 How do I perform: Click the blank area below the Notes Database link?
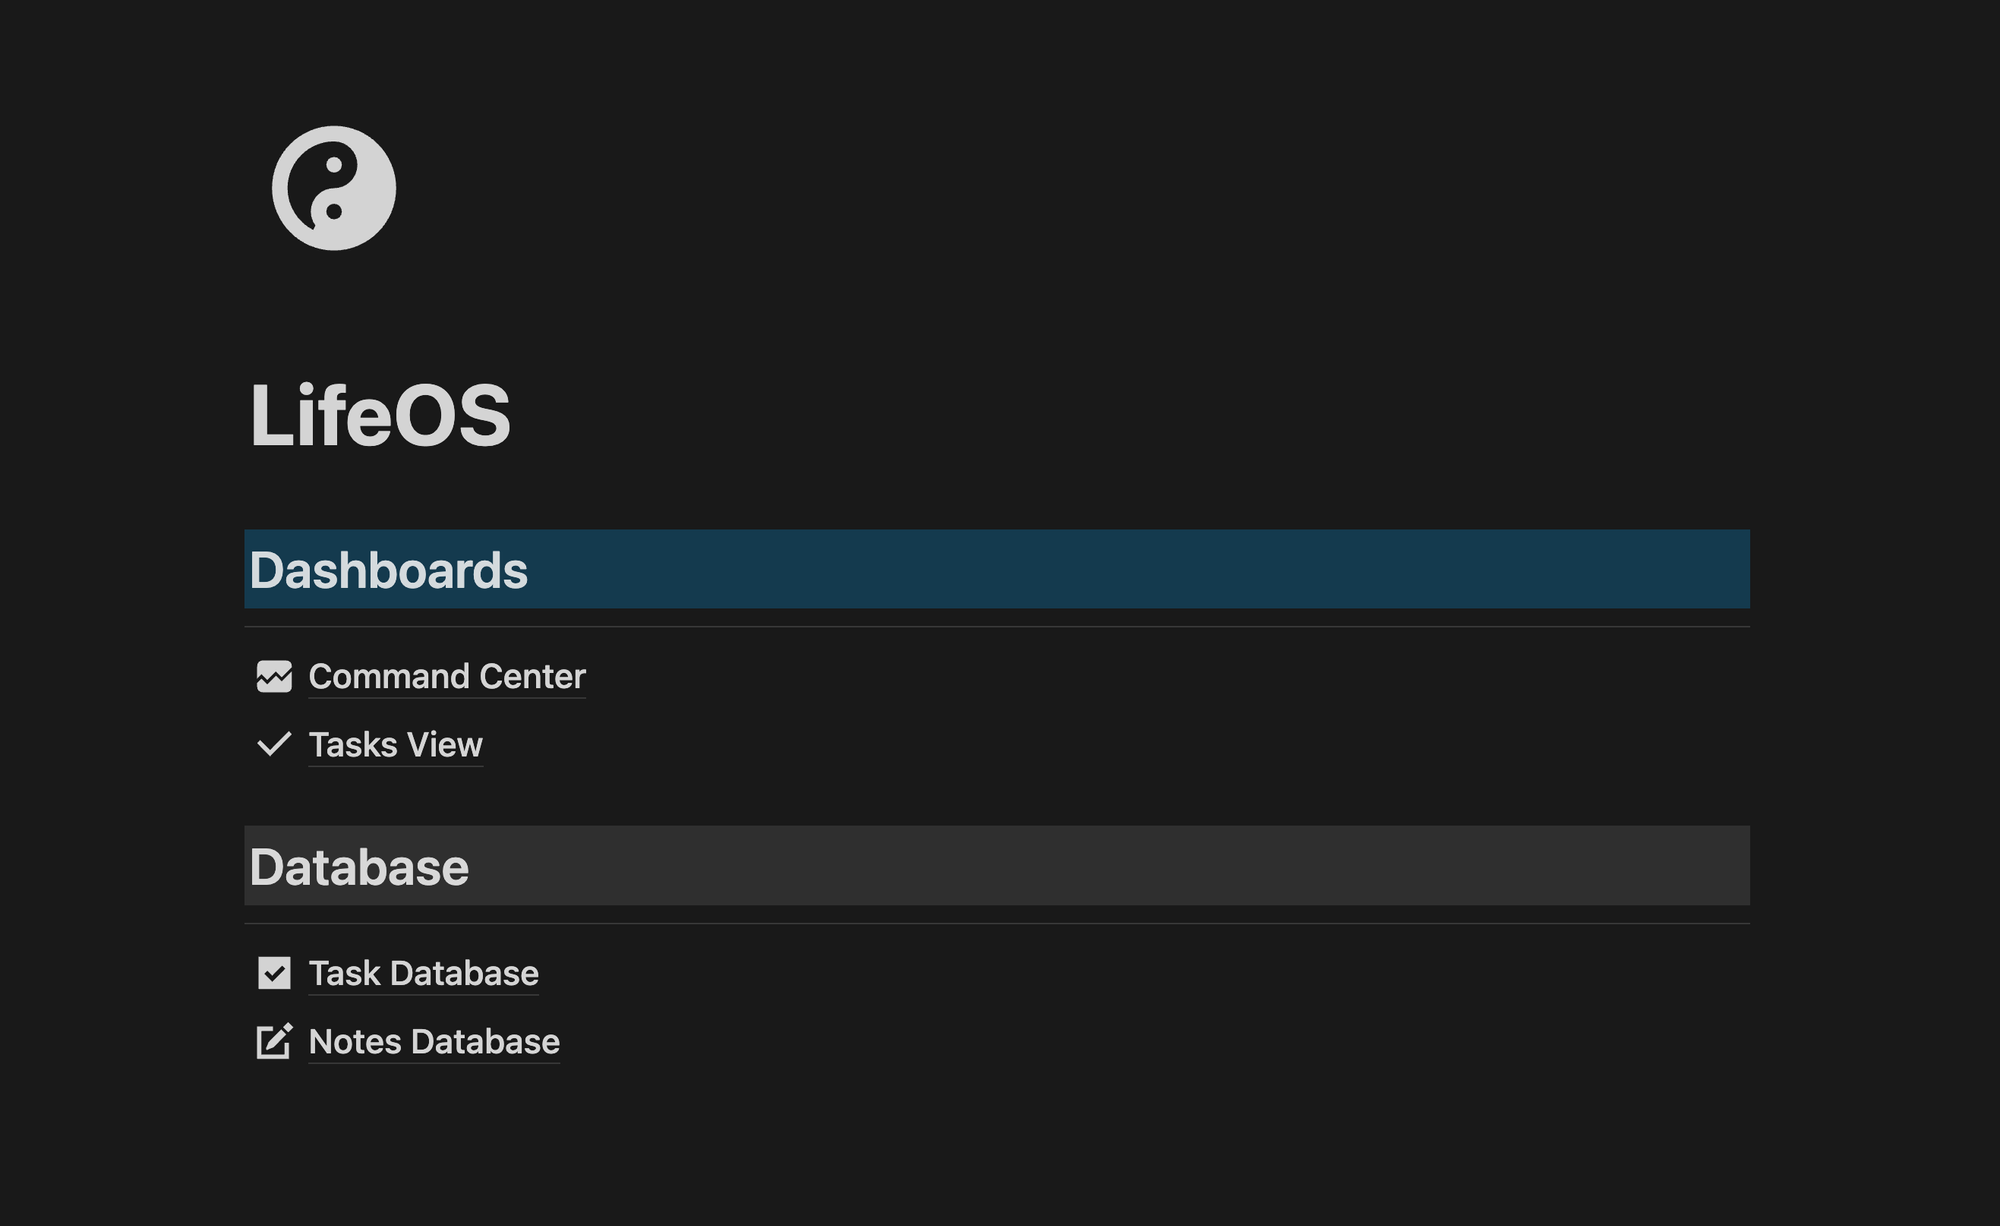click(x=997, y=1140)
